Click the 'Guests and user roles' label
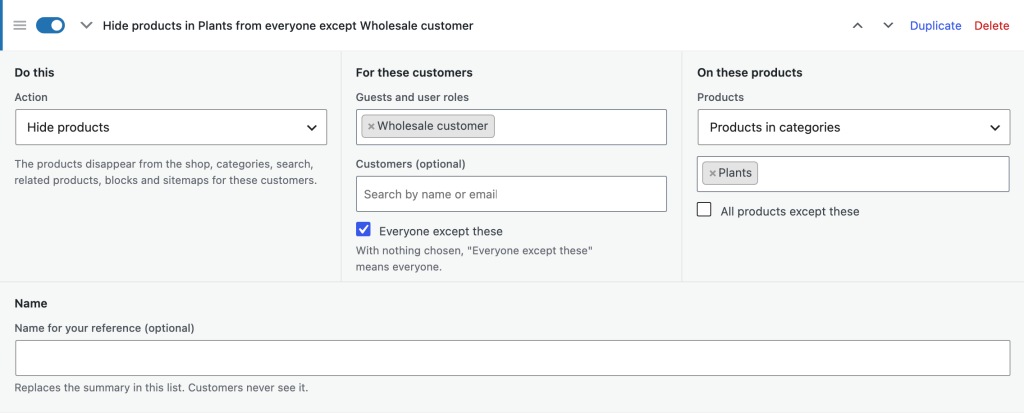This screenshot has width=1024, height=413. pos(412,97)
